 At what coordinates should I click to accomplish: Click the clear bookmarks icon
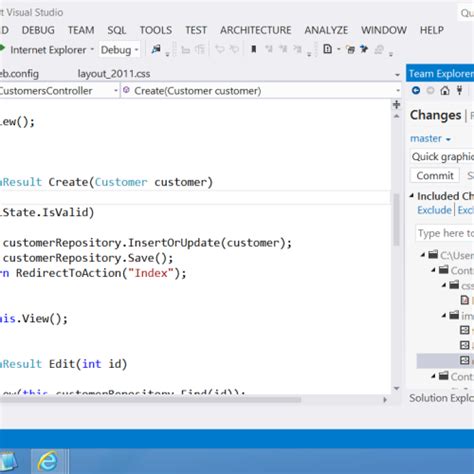coord(297,50)
